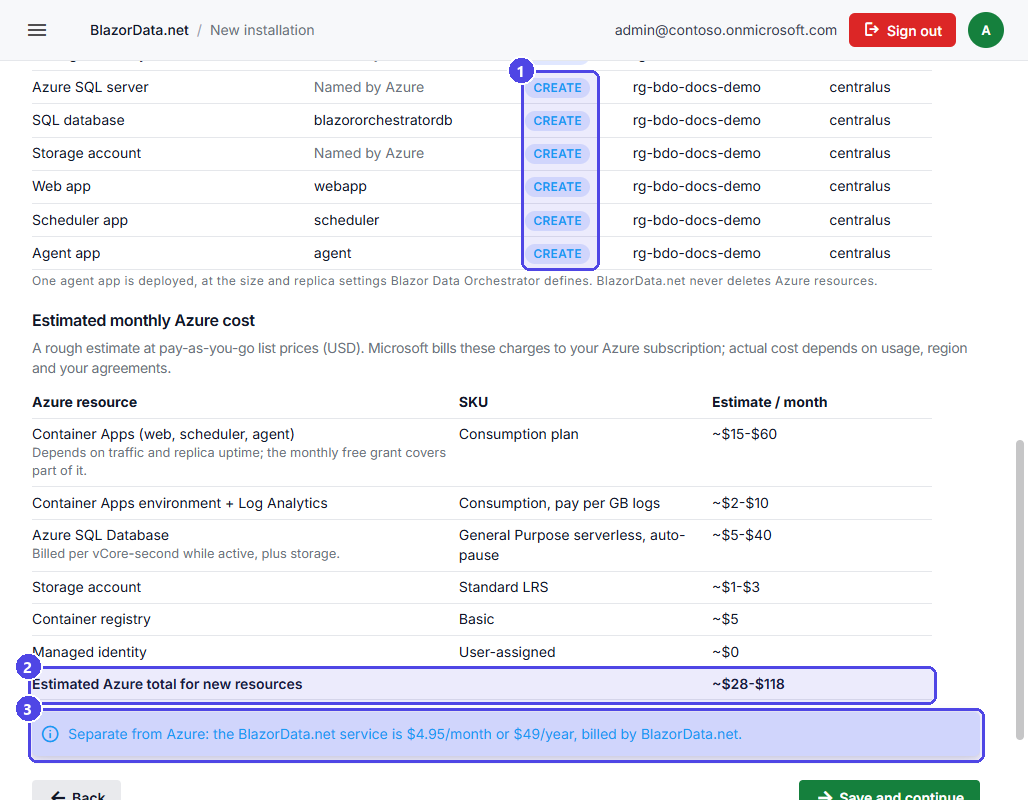
Task: Click the CREATE badge for Storage account
Action: pos(557,153)
